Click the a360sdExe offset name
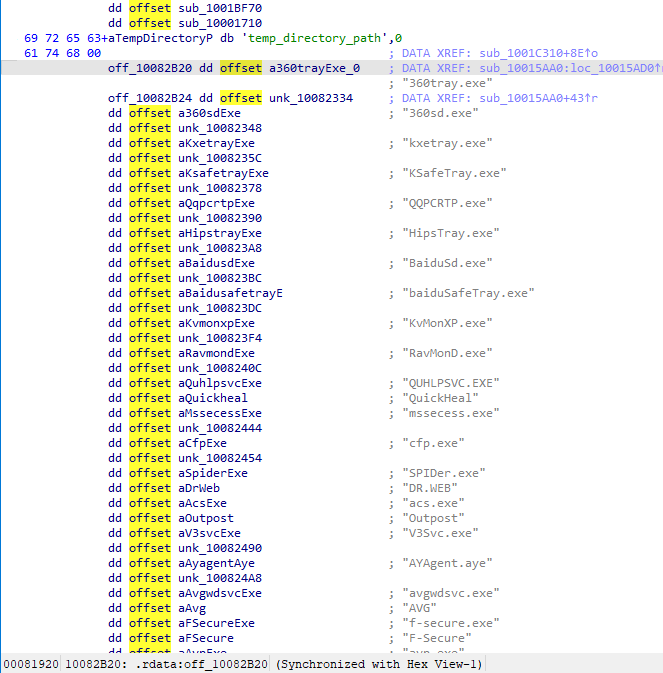This screenshot has height=673, width=663. pyautogui.click(x=209, y=113)
